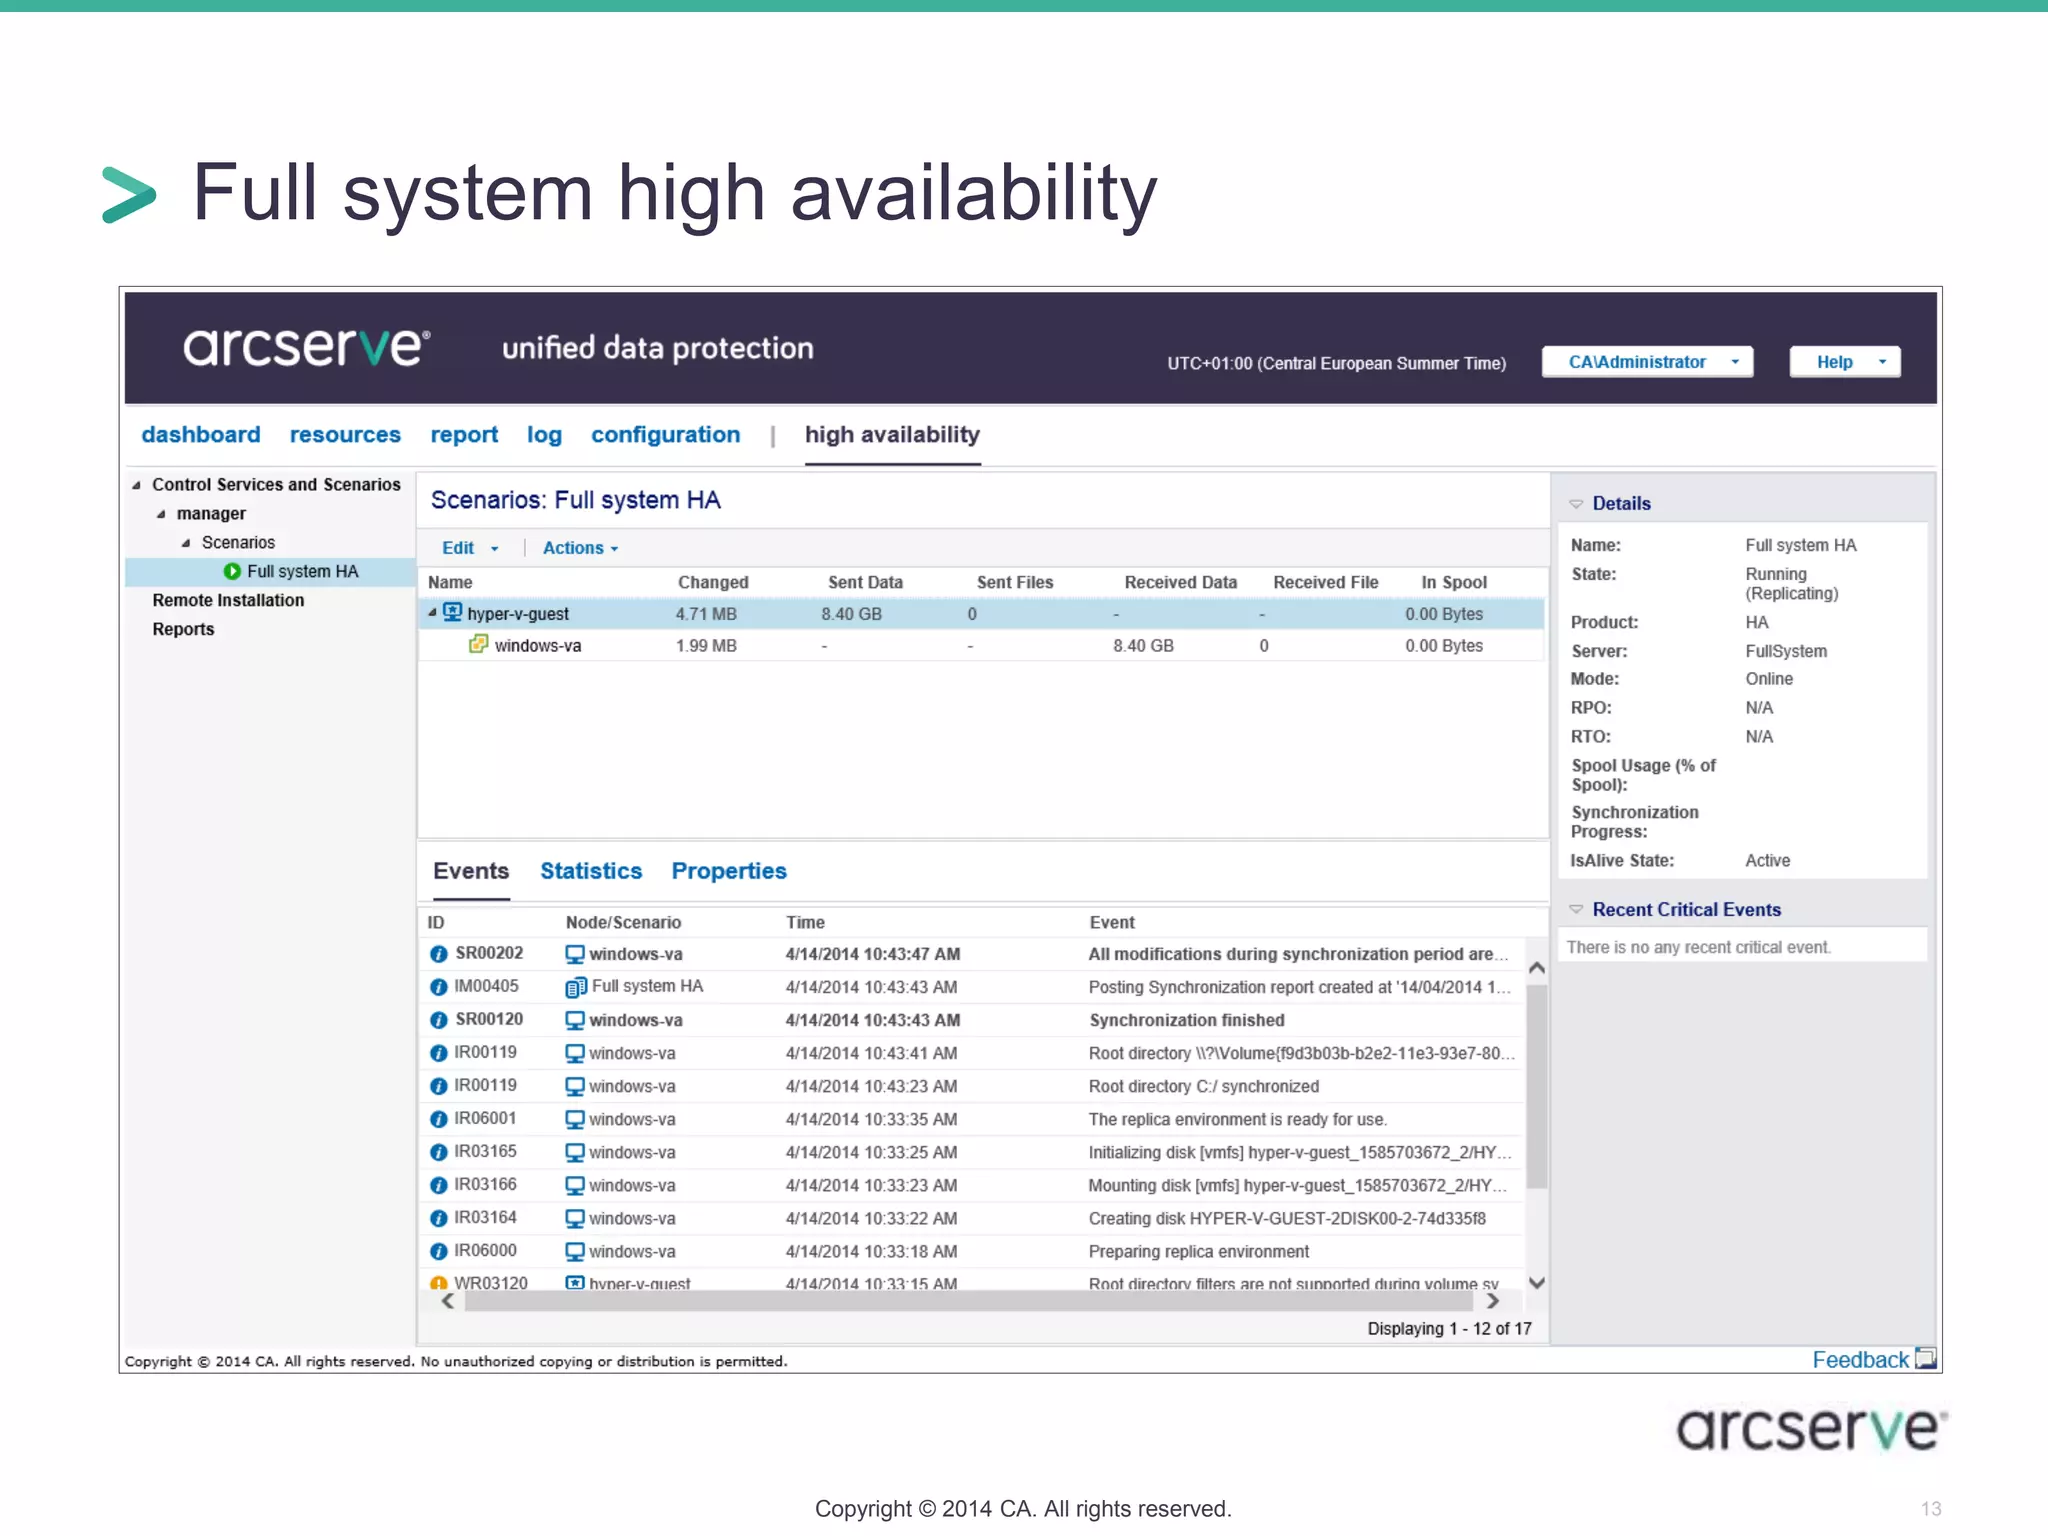The width and height of the screenshot is (2048, 1536).
Task: Click the scenario icon next to IM00405's Full system HA
Action: coord(576,987)
